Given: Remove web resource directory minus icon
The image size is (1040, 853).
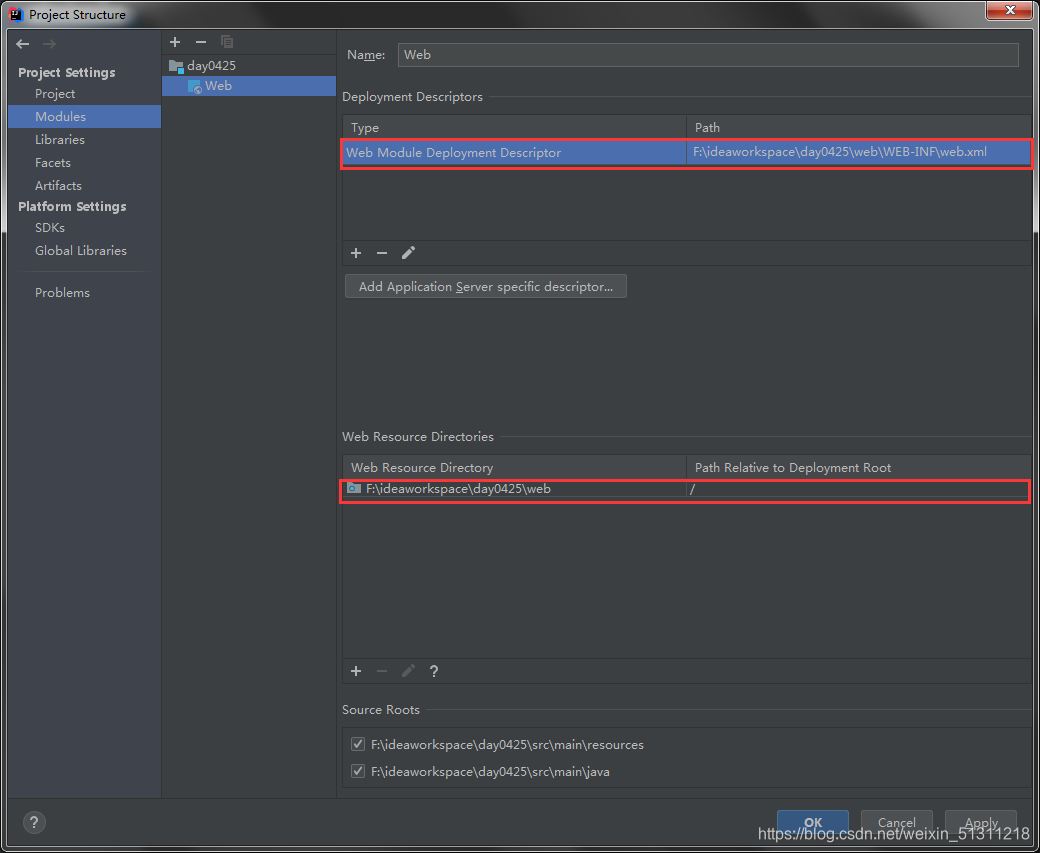Looking at the screenshot, I should (x=382, y=671).
